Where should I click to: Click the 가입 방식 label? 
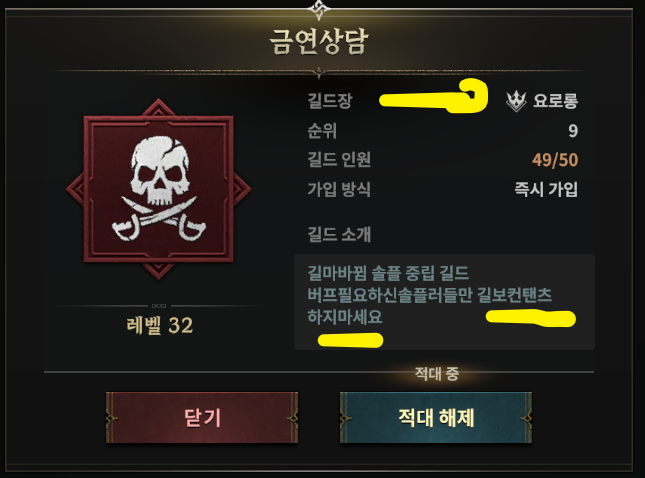[339, 189]
